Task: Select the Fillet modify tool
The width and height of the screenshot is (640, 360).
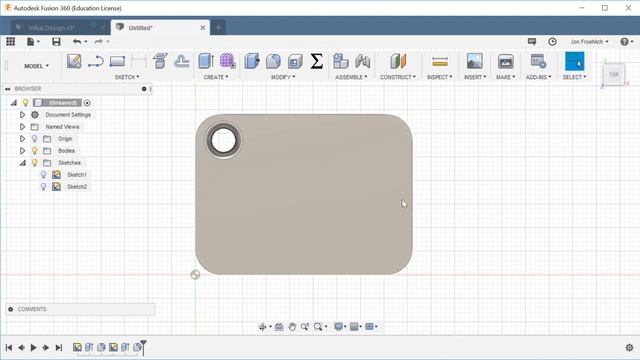Action: (x=273, y=61)
